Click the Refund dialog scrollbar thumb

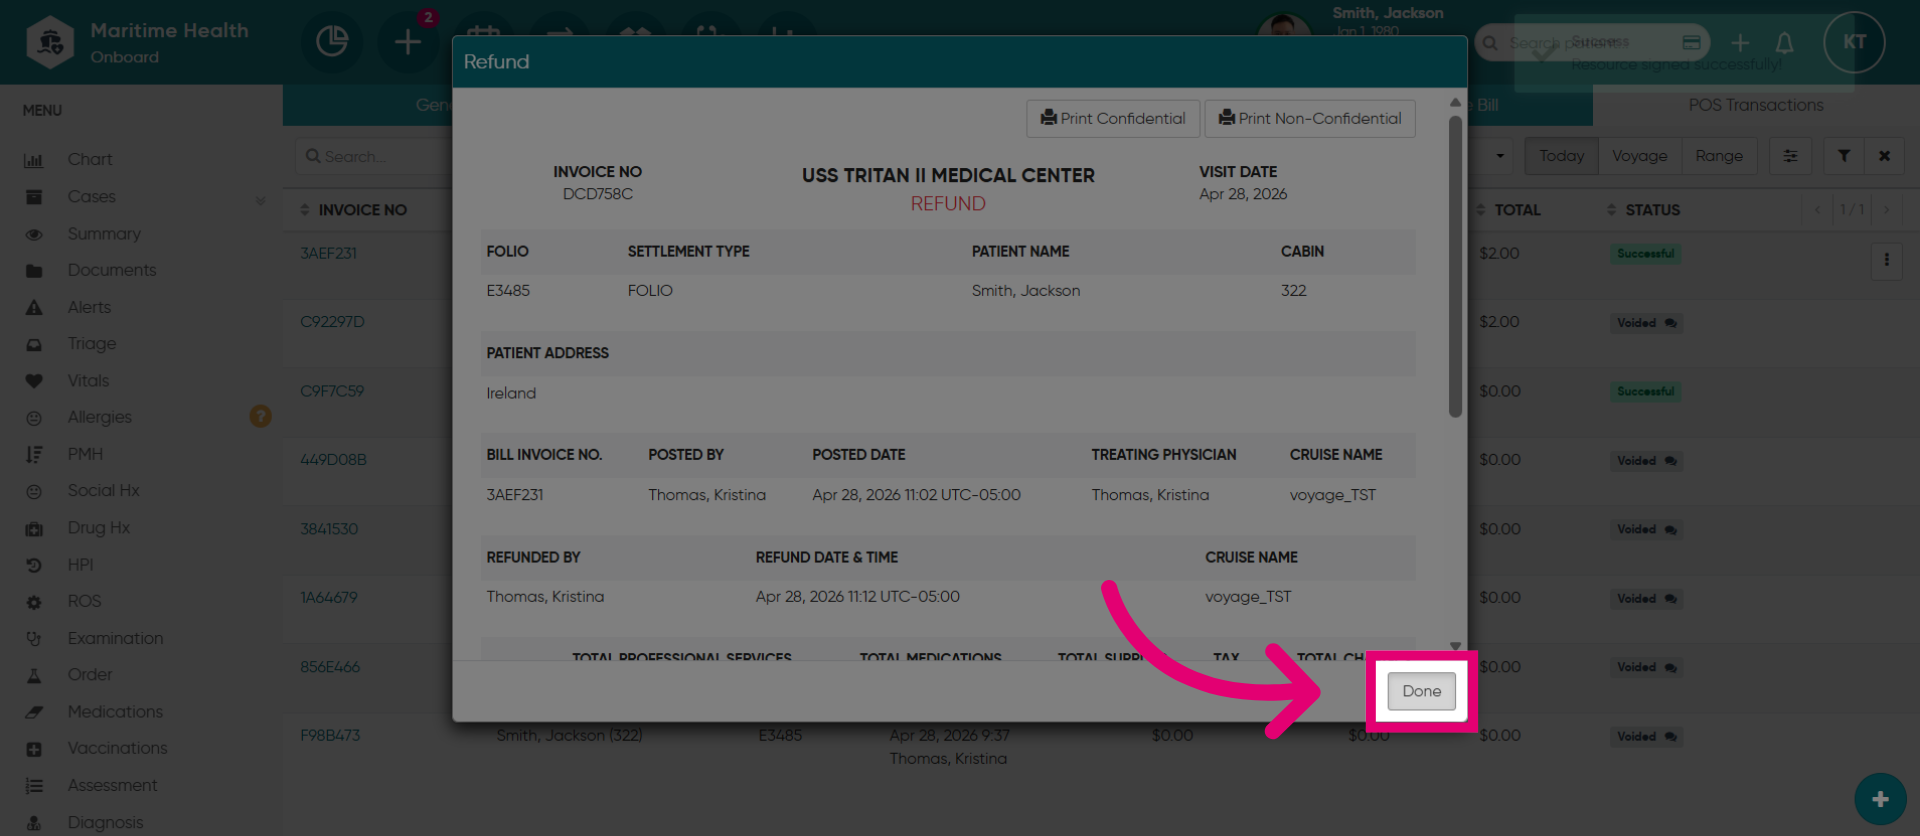pyautogui.click(x=1455, y=265)
